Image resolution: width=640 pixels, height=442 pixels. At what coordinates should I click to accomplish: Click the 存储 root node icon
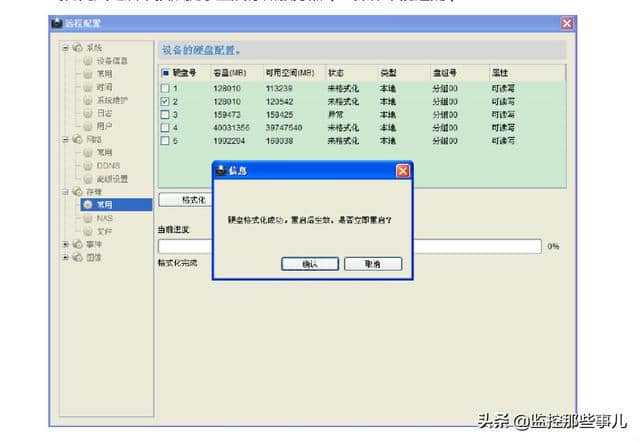(x=78, y=191)
